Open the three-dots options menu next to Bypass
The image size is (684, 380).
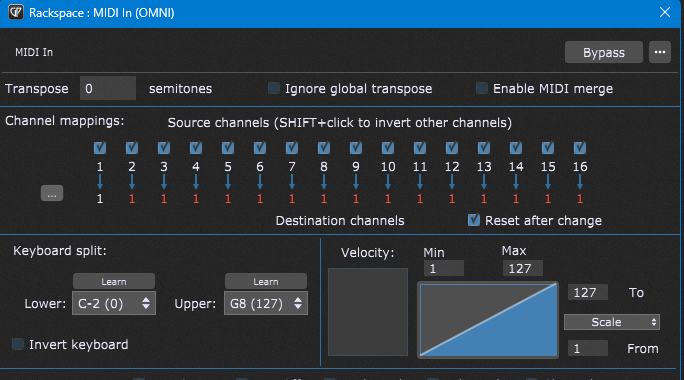(660, 52)
